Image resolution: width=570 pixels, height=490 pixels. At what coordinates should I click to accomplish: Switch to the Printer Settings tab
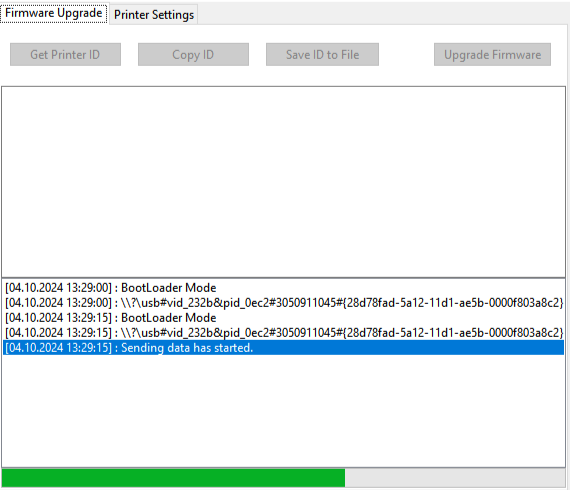tap(154, 15)
